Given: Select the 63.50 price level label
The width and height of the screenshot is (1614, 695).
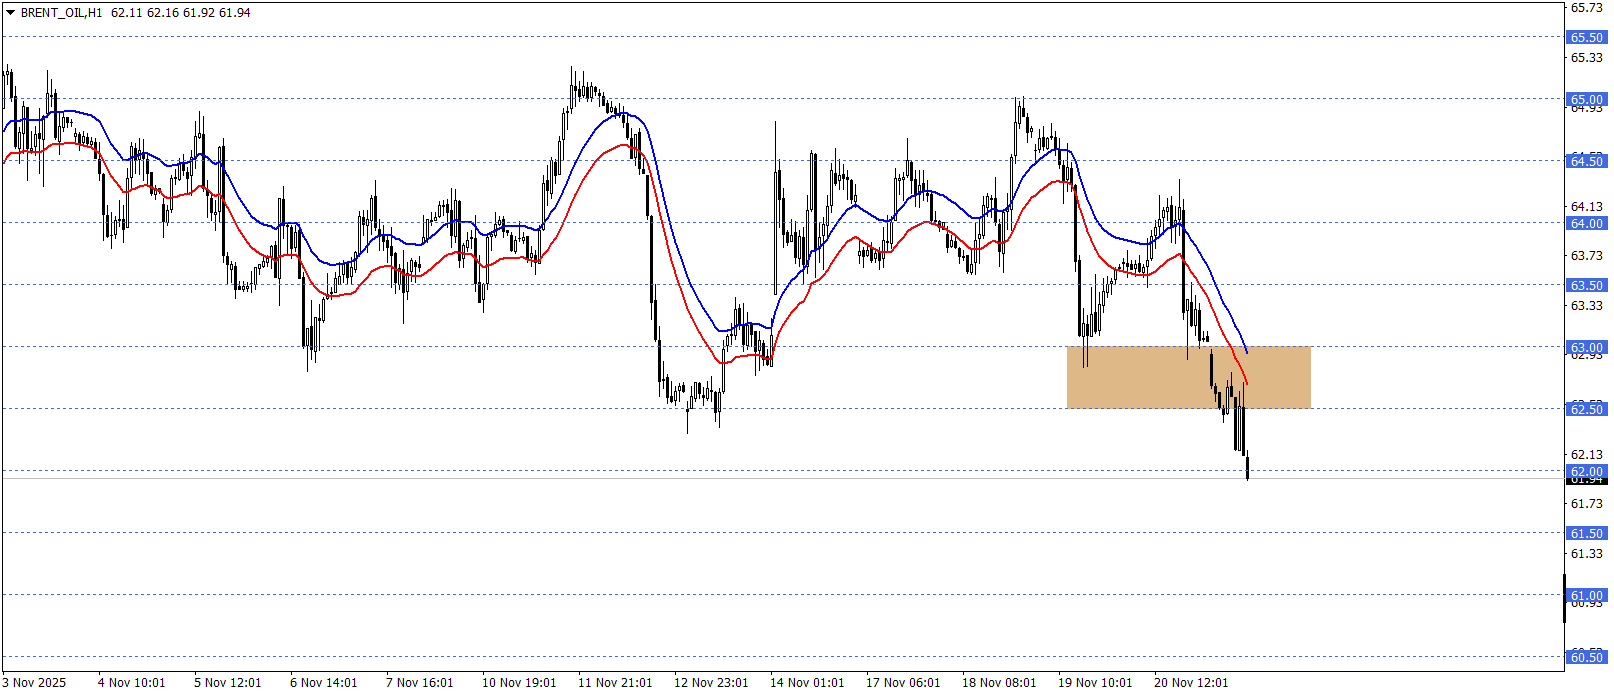Looking at the screenshot, I should (1586, 286).
